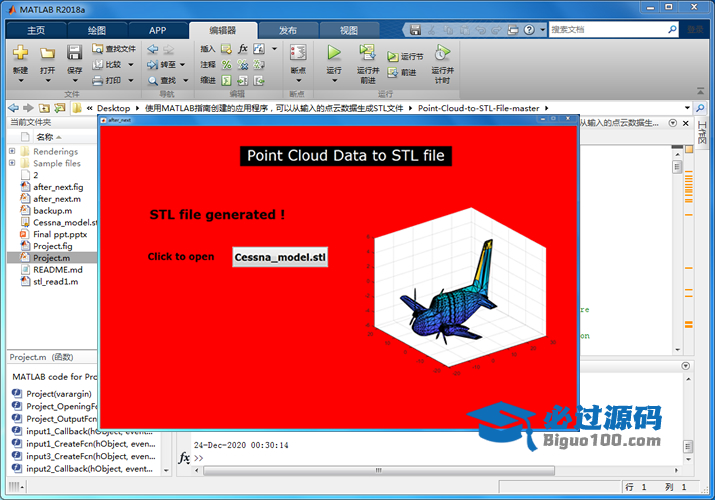This screenshot has width=715, height=500.
Task: Switch to the APP tab
Action: [x=157, y=31]
